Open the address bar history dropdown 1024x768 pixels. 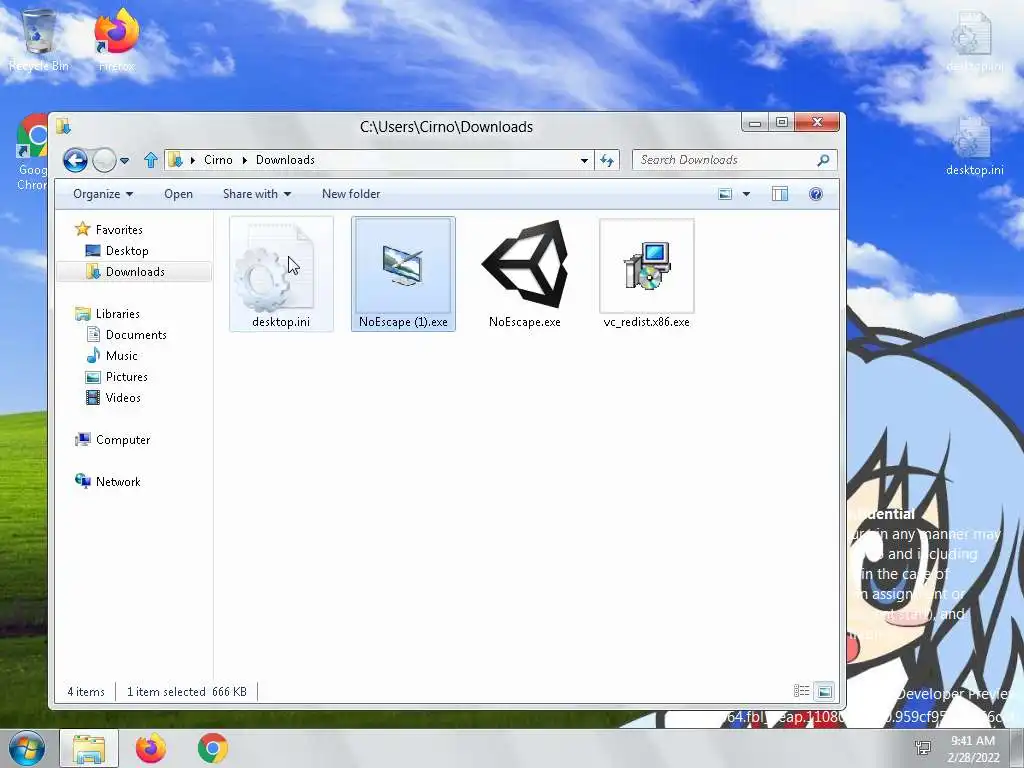pyautogui.click(x=584, y=161)
